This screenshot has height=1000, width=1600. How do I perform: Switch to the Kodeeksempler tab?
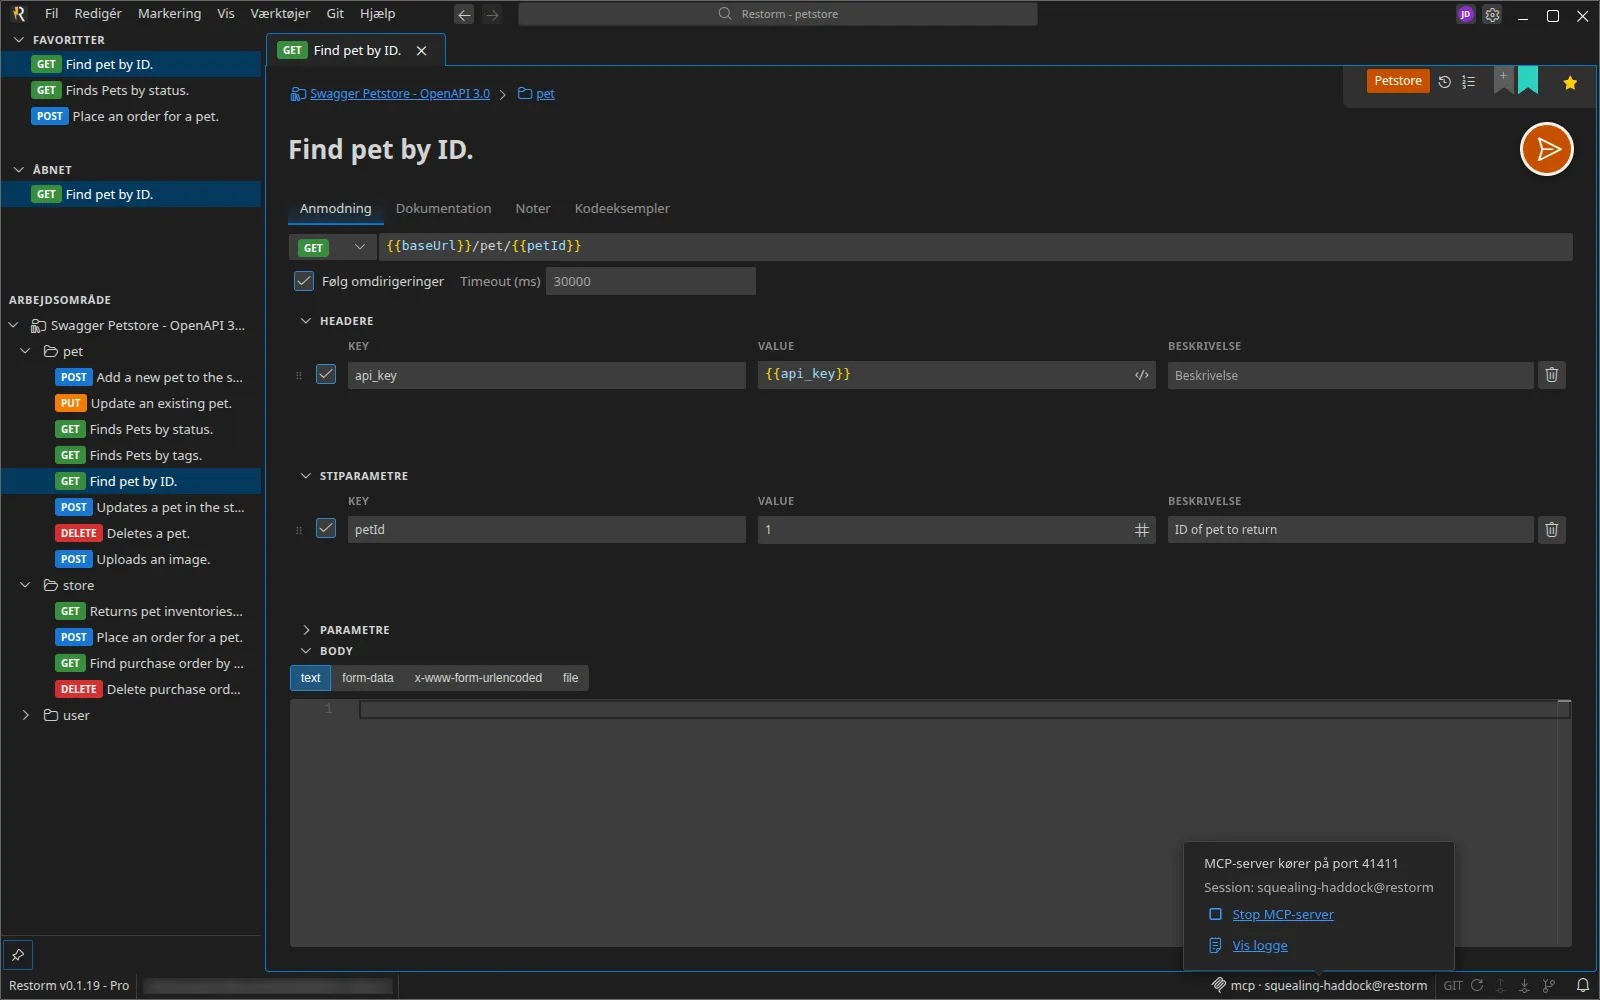pyautogui.click(x=622, y=208)
